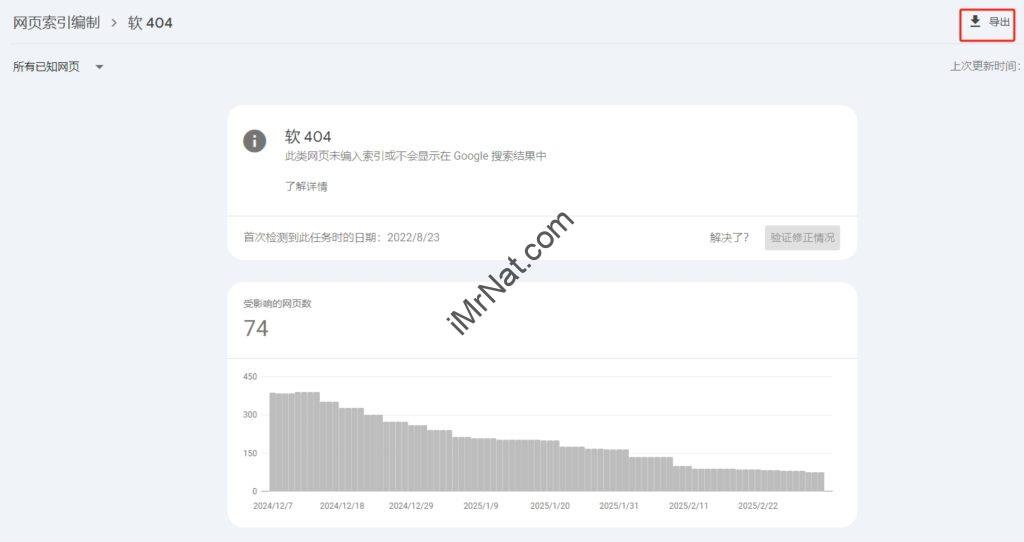Click the 2025/1/31 date axis label

pos(618,506)
